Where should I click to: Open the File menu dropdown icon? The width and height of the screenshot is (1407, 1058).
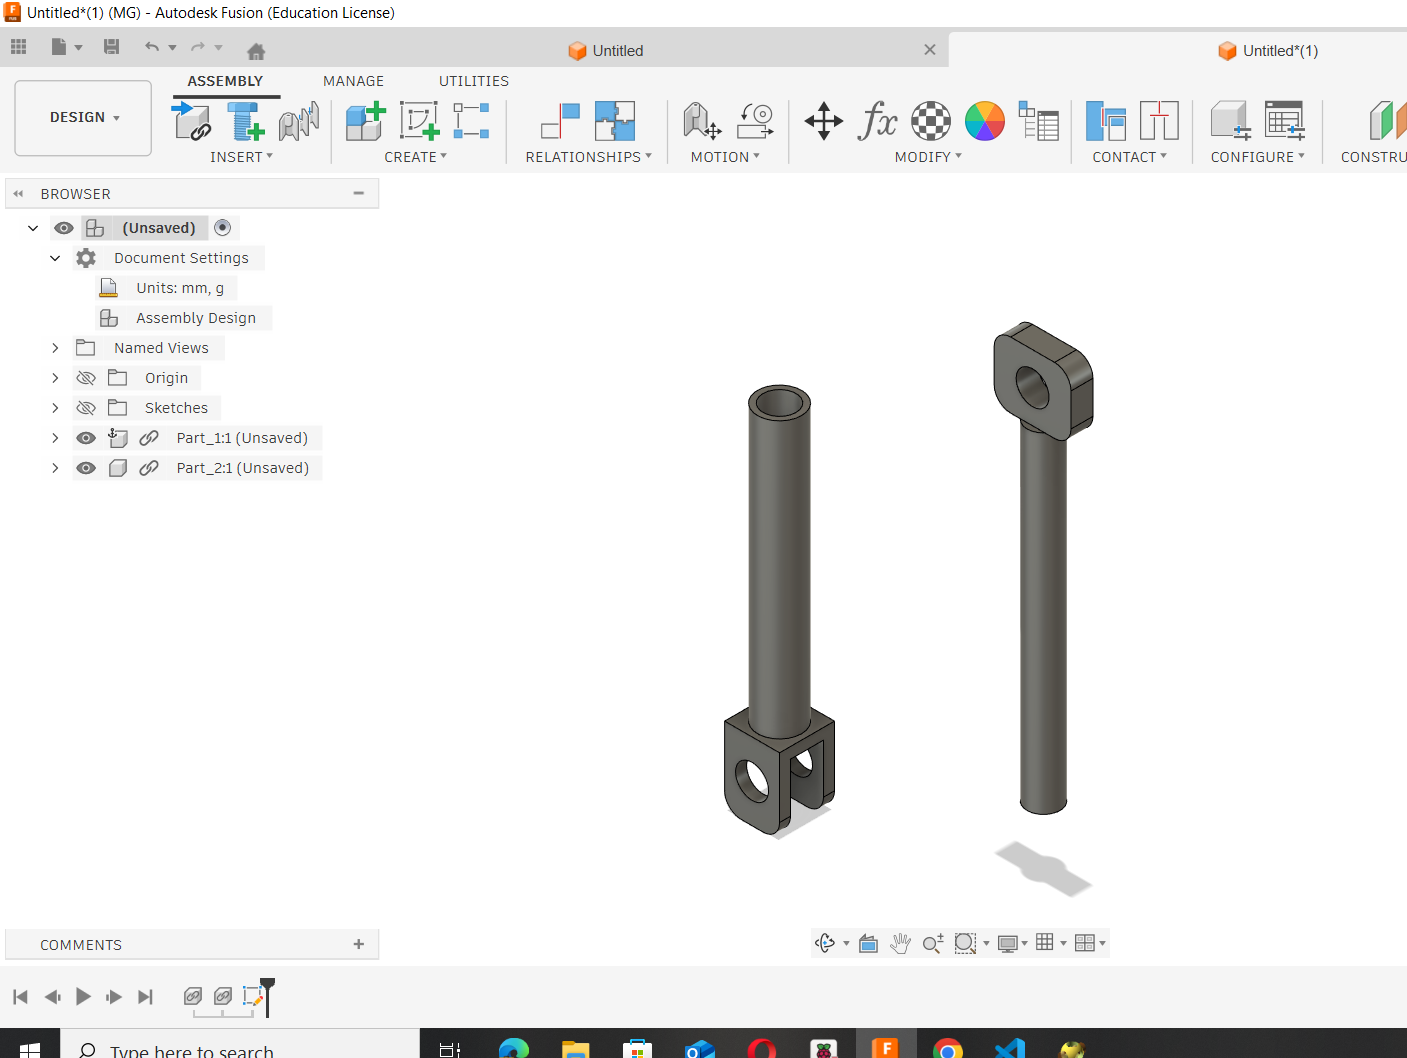point(66,47)
